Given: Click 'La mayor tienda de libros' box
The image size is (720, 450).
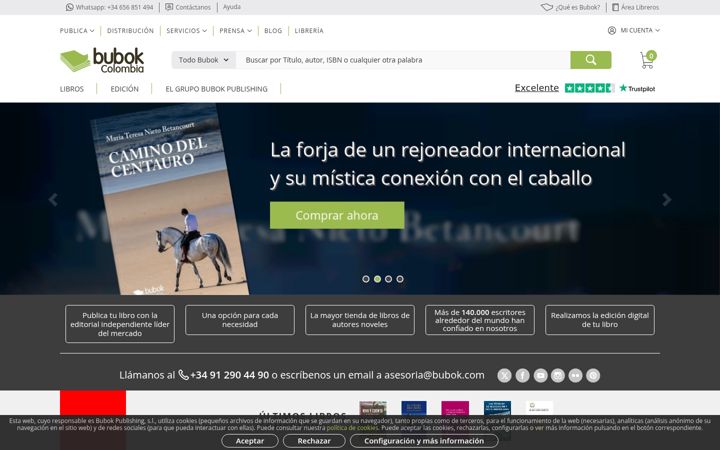Looking at the screenshot, I should (360, 320).
